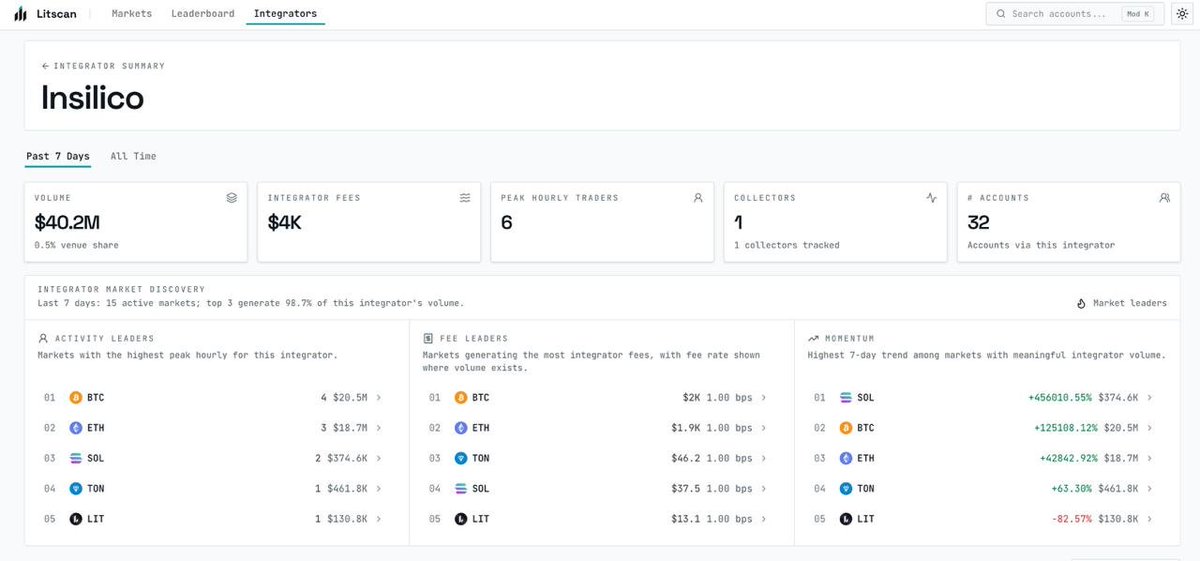1200x561 pixels.
Task: Expand BTC row chevron in Activity Leaders
Action: pos(379,398)
